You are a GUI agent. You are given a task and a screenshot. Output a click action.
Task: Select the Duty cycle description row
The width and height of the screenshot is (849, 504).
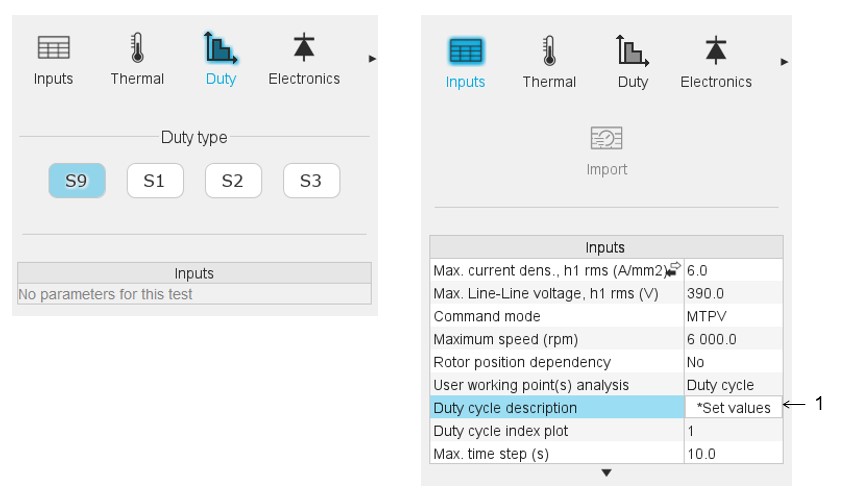click(x=557, y=408)
